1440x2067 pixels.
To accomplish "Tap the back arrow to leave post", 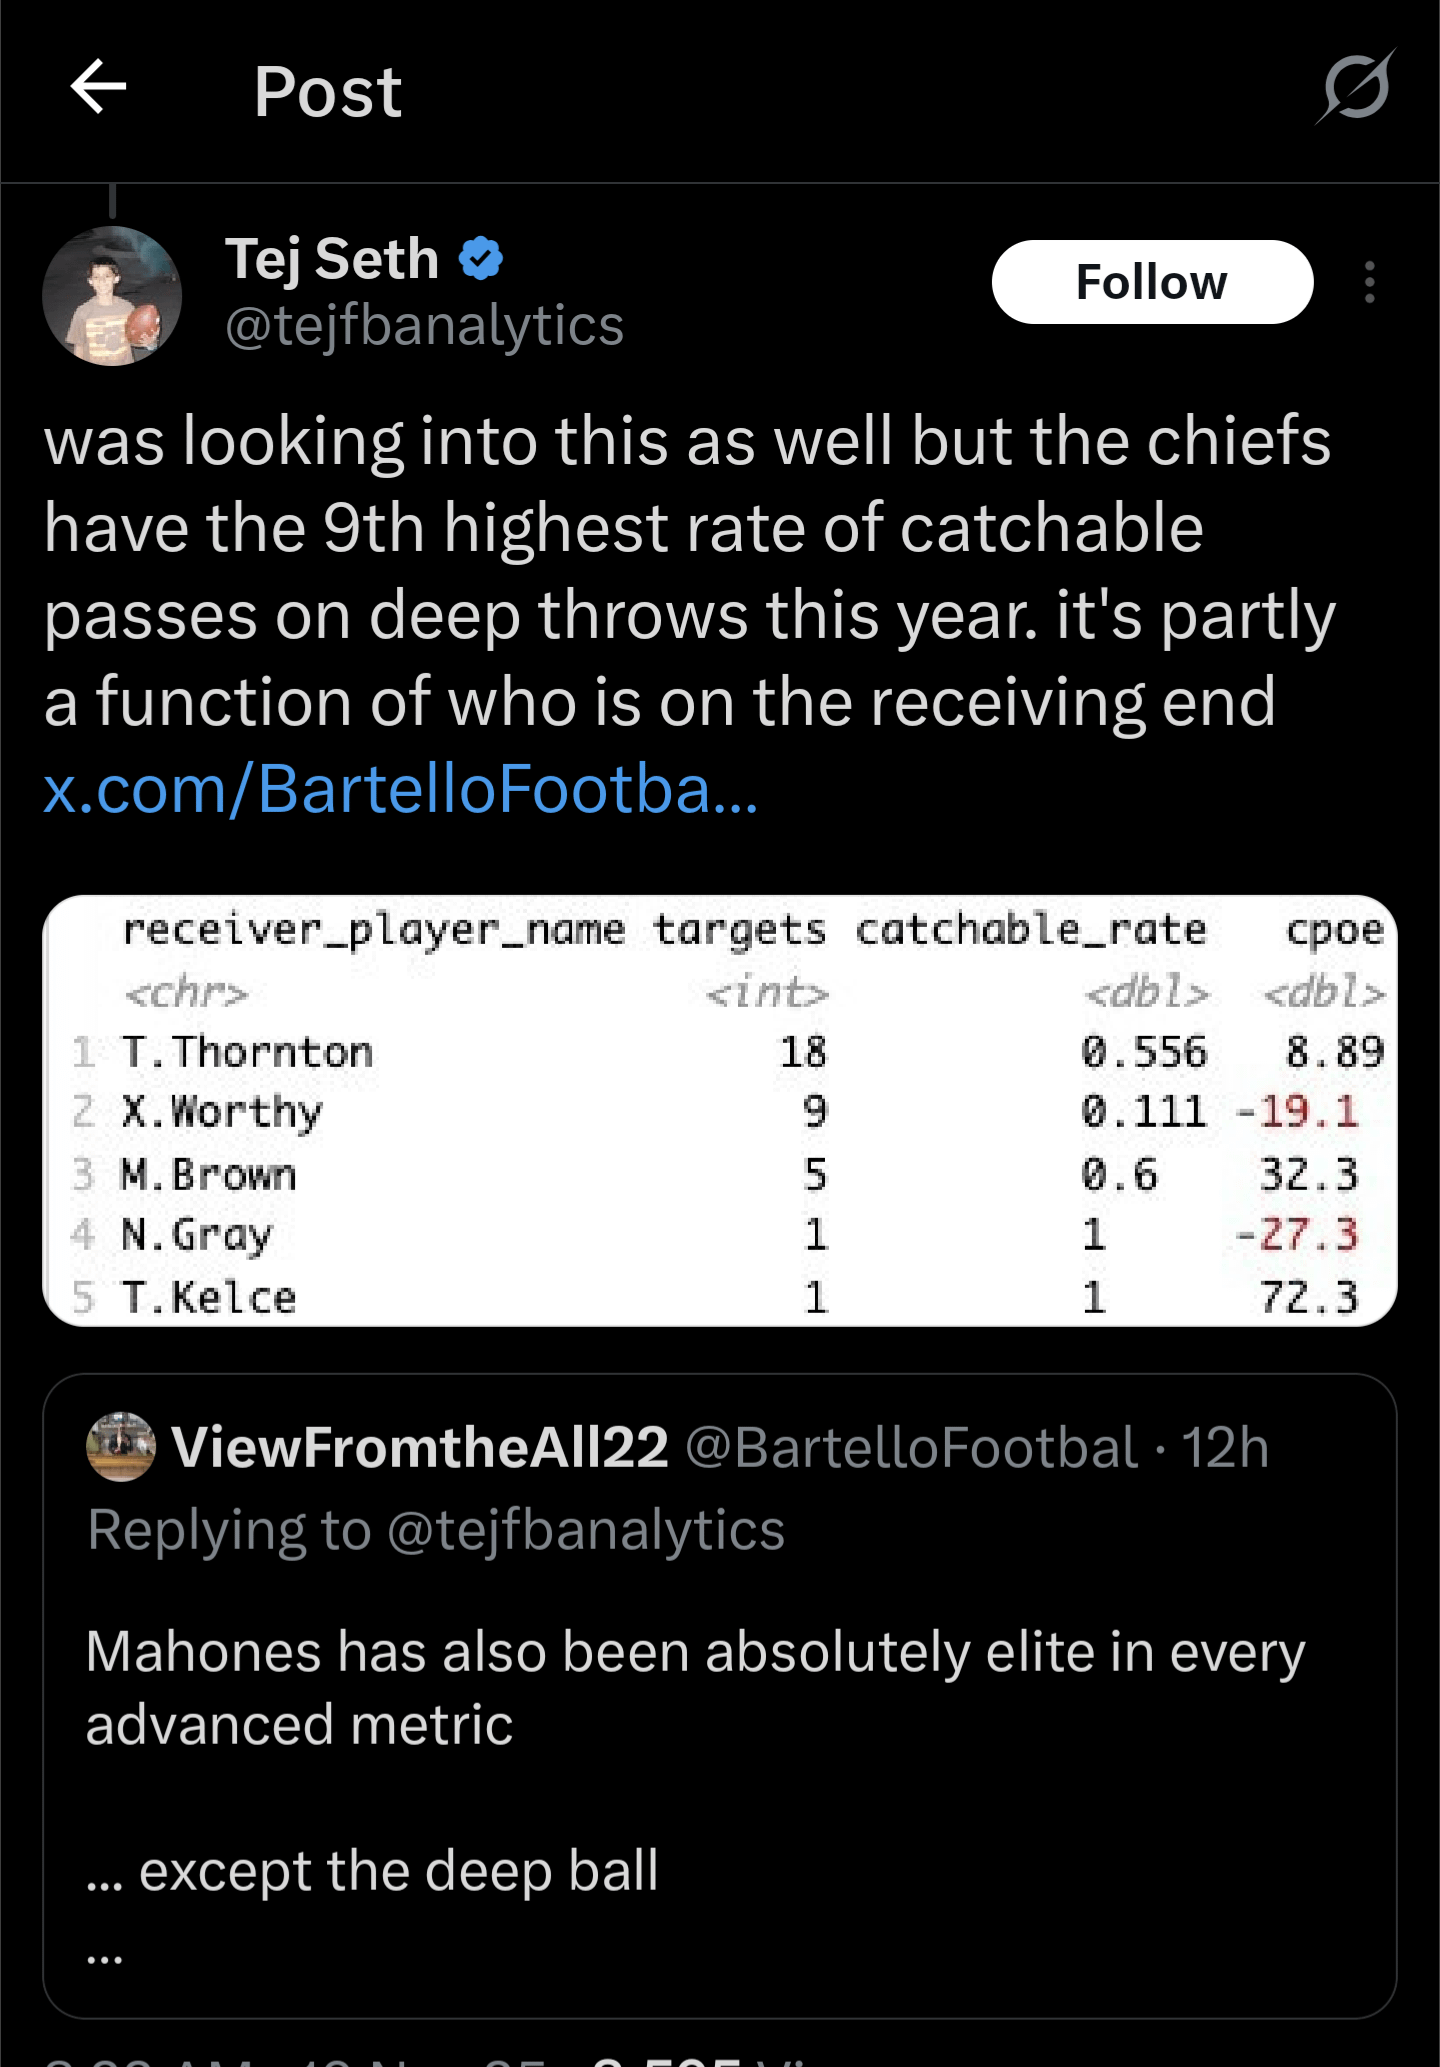I will pyautogui.click(x=99, y=87).
